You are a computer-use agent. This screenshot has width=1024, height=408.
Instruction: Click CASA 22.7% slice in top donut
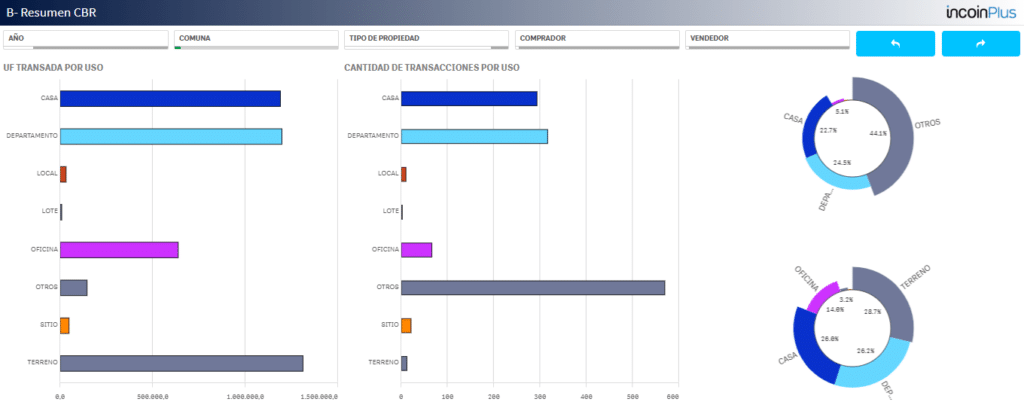[x=814, y=131]
